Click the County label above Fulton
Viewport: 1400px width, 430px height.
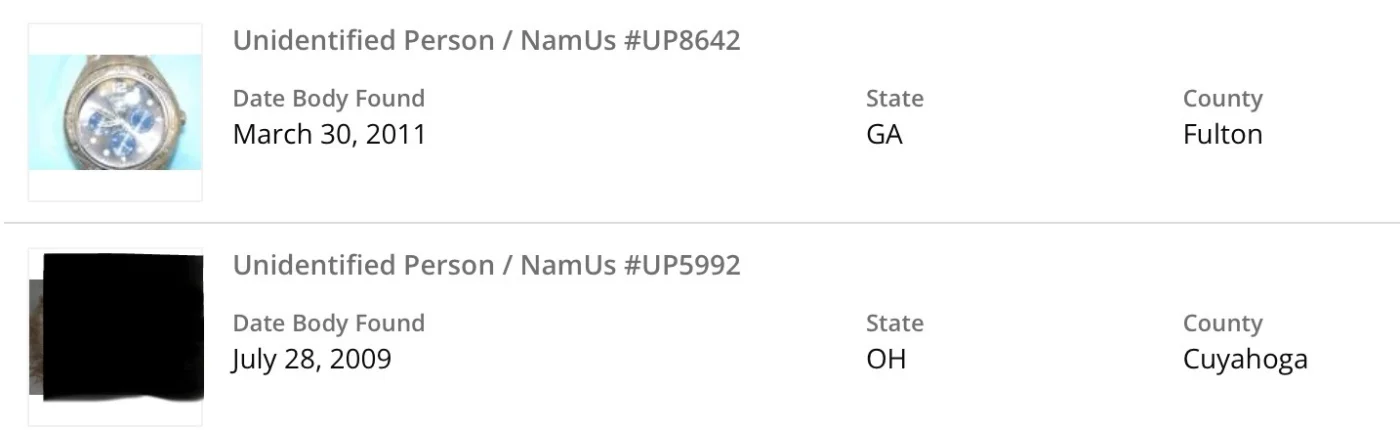(x=1222, y=99)
